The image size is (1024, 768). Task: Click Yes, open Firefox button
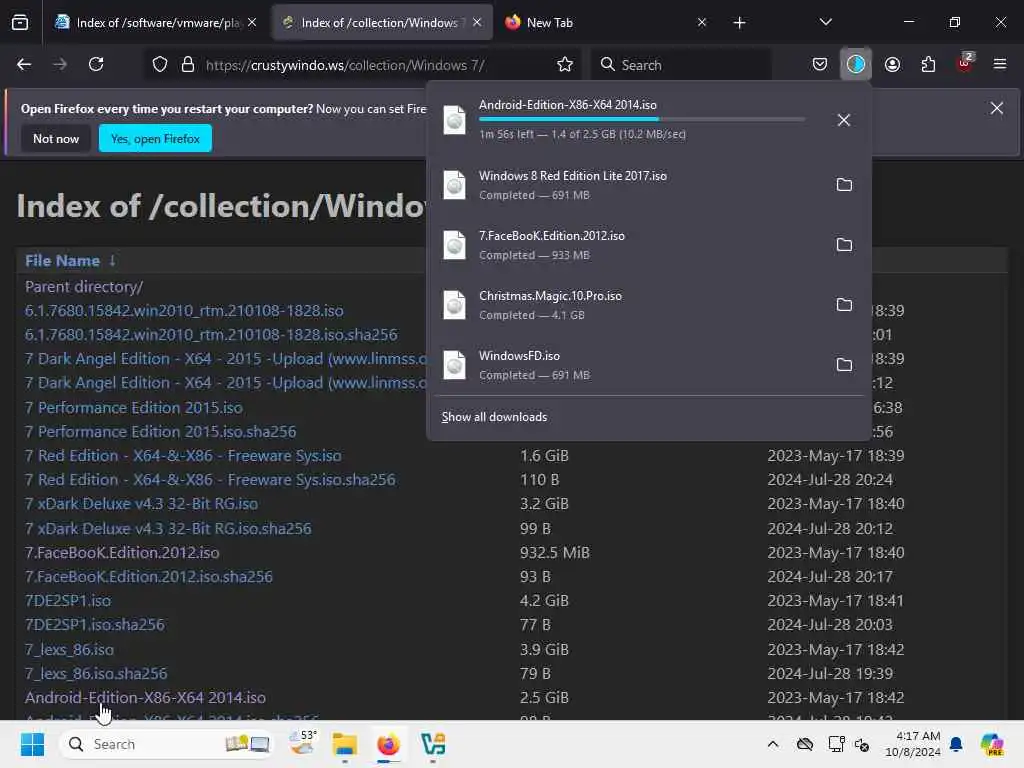[x=155, y=138]
